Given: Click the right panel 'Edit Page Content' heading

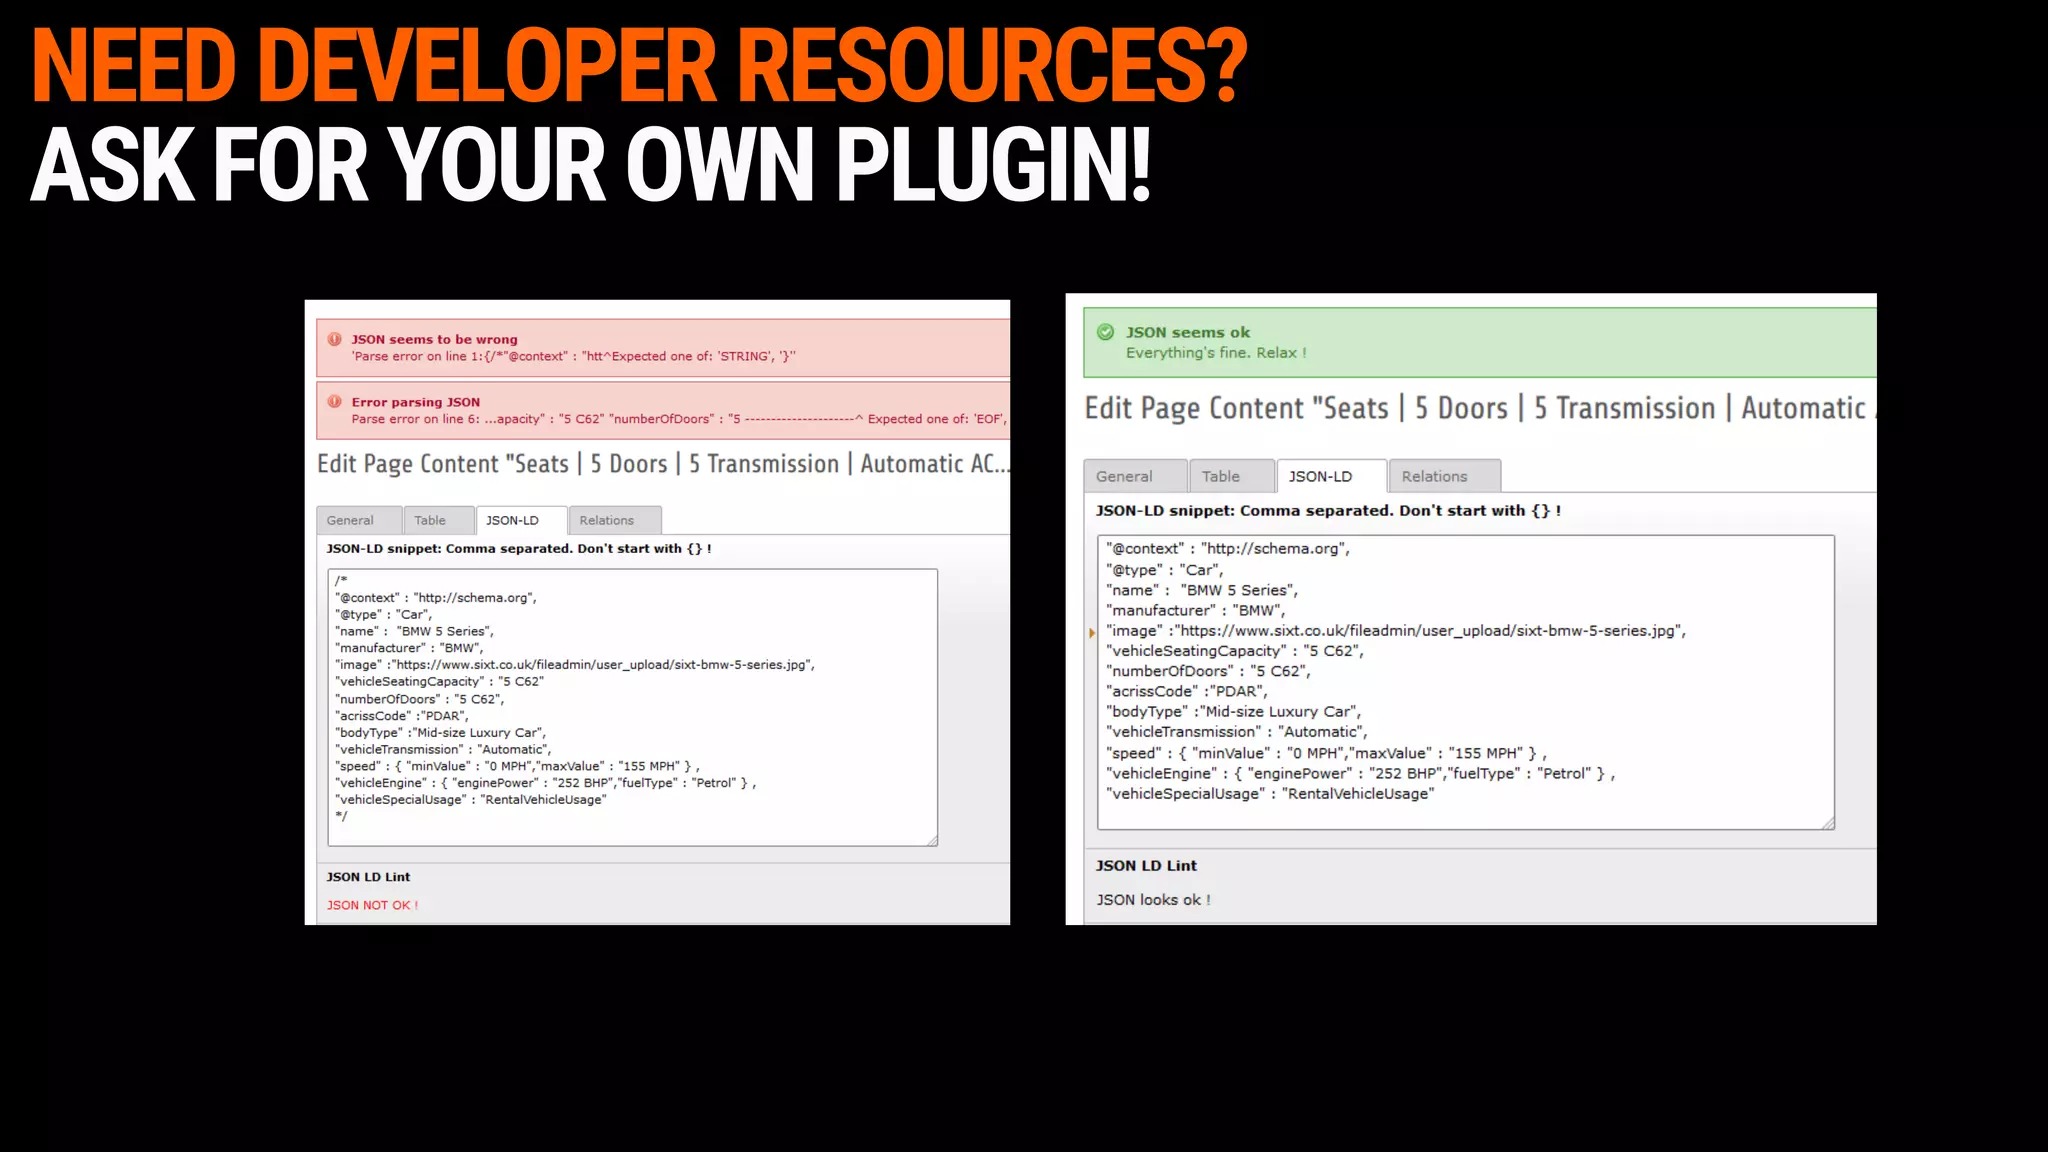Looking at the screenshot, I should (x=1480, y=408).
